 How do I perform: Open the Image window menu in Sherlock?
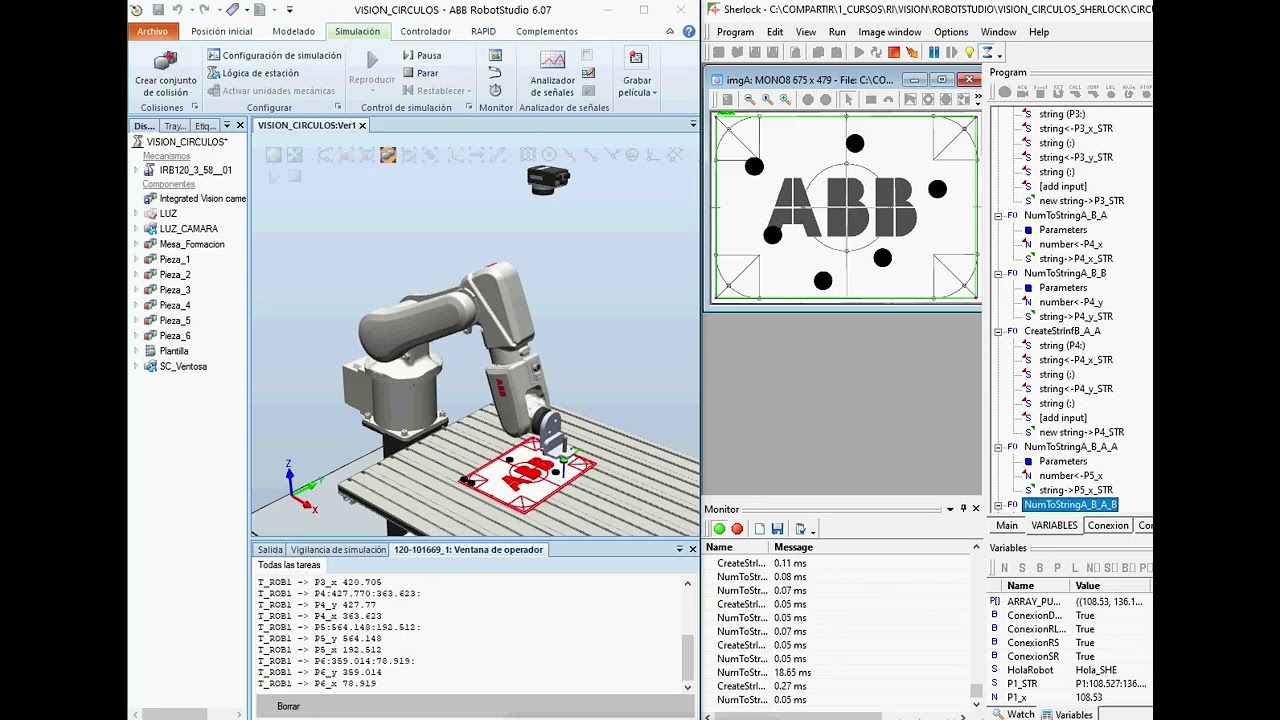point(890,32)
